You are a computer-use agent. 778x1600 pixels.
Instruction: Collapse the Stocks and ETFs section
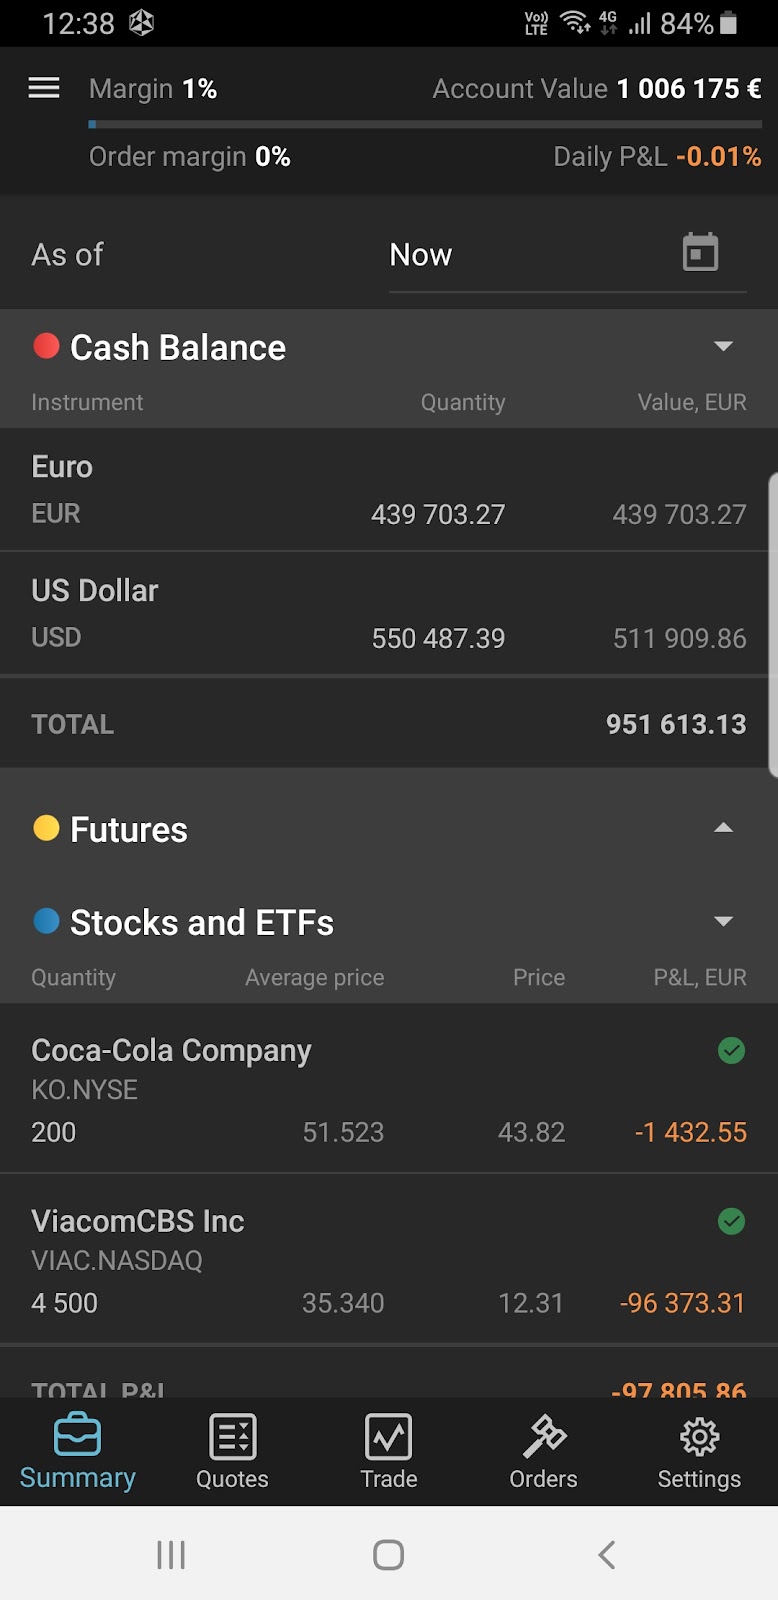click(723, 922)
